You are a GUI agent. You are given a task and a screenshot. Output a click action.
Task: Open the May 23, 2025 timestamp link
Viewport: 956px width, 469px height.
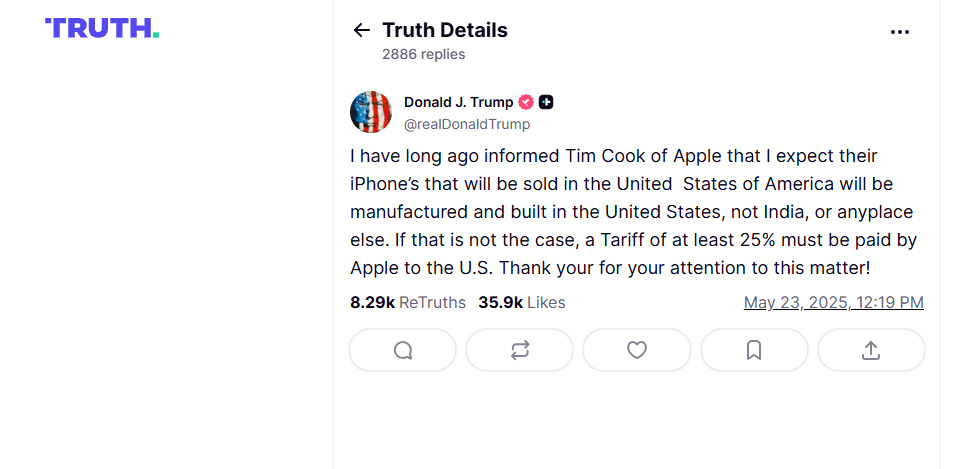coord(833,302)
